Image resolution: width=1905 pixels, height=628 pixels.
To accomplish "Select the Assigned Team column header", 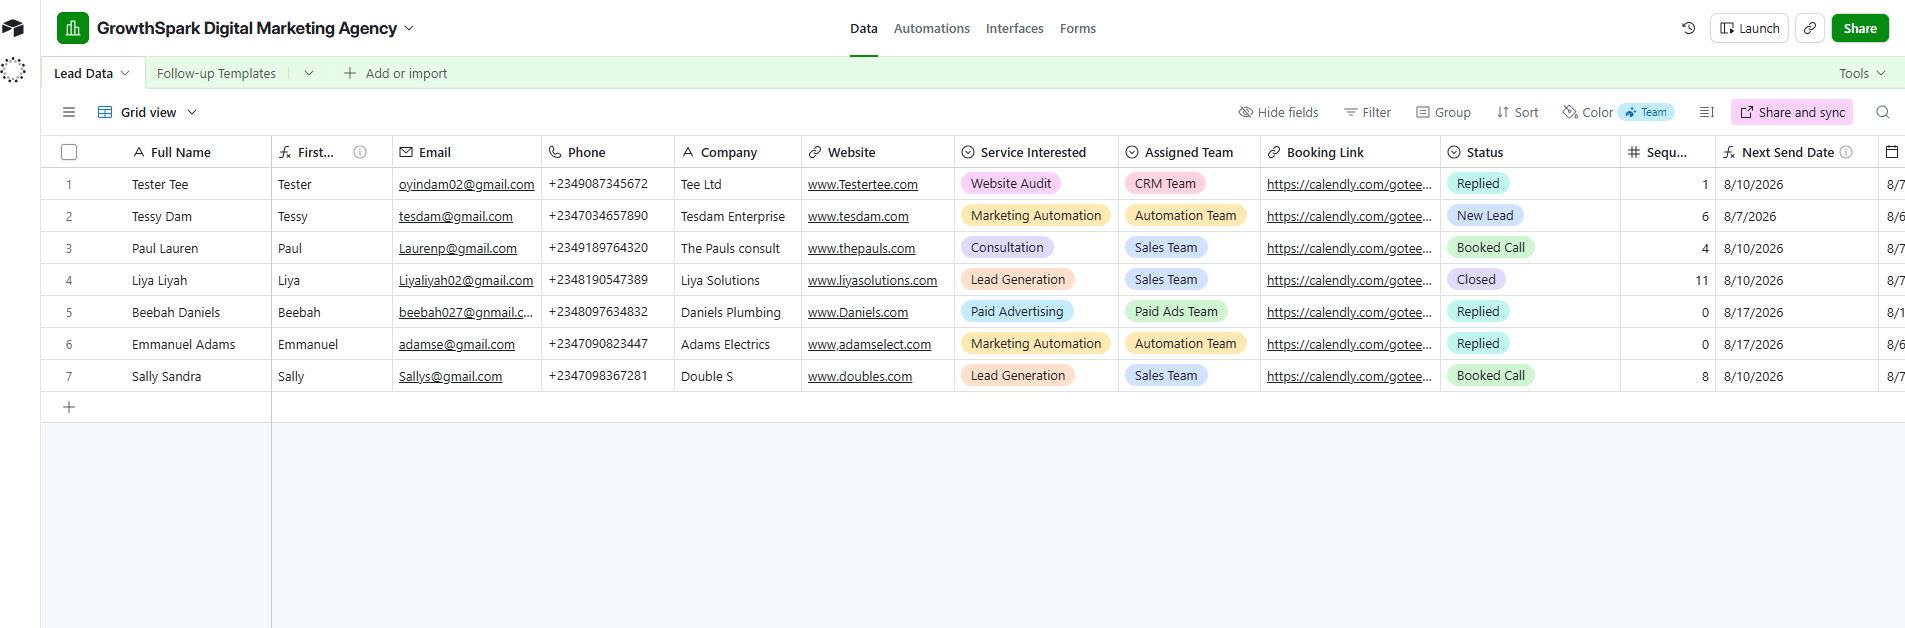I will (1189, 152).
